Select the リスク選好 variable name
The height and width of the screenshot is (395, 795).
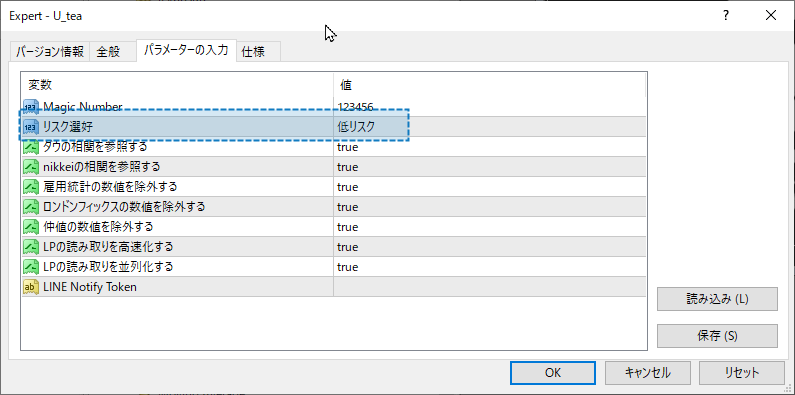pos(67,127)
